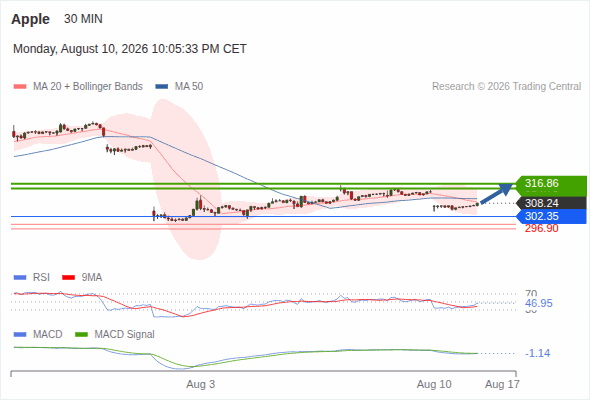Select the black 308.24 current price tag
Screen dimensions: 590x400
point(550,203)
